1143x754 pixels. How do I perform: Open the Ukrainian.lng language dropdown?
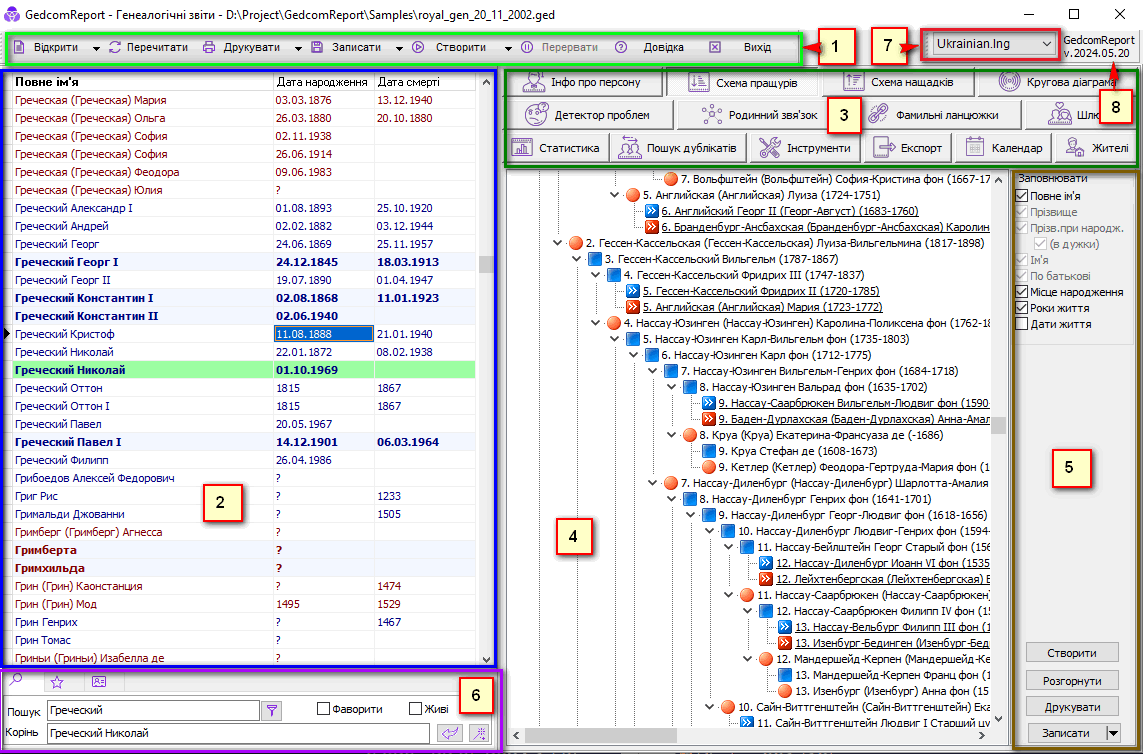click(992, 44)
